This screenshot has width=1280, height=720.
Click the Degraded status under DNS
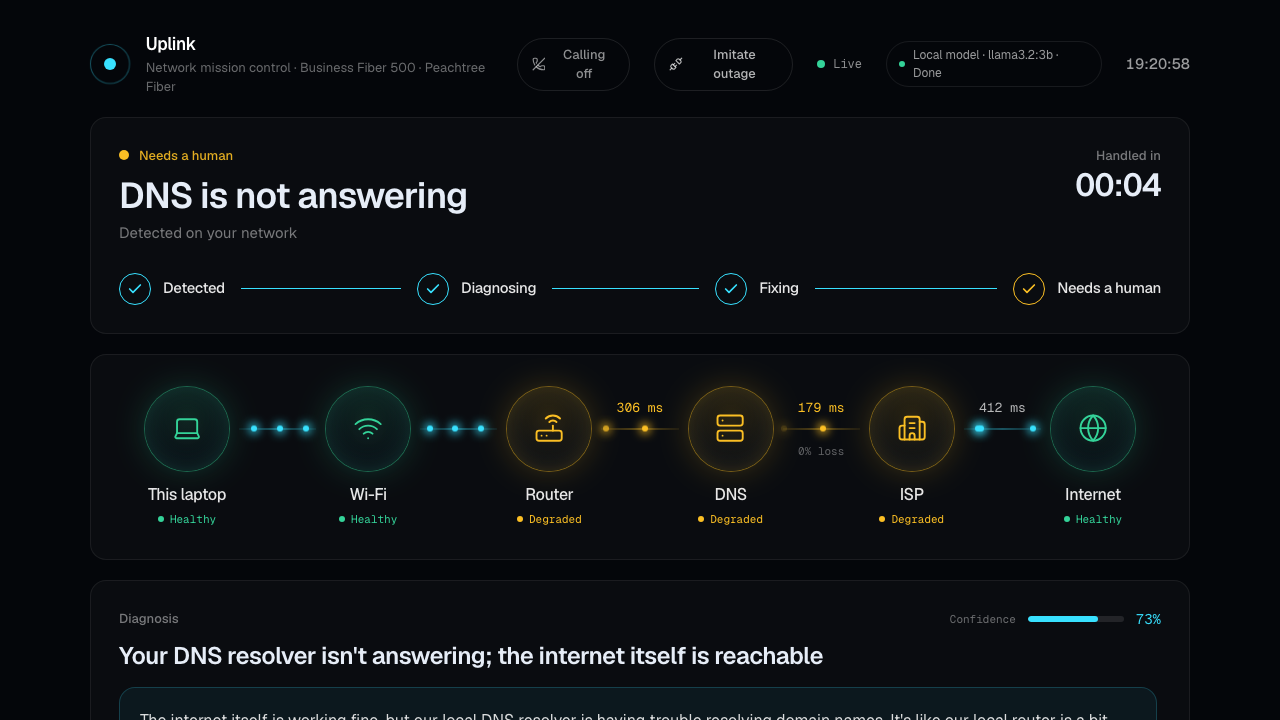point(731,519)
